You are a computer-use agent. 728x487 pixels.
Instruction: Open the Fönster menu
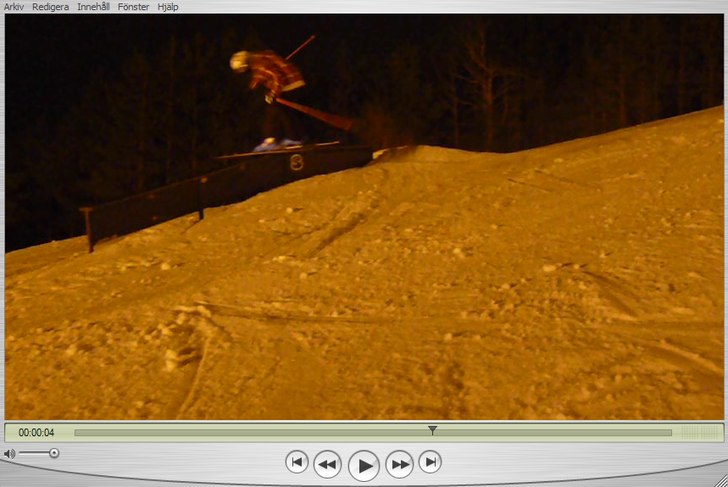click(x=133, y=6)
